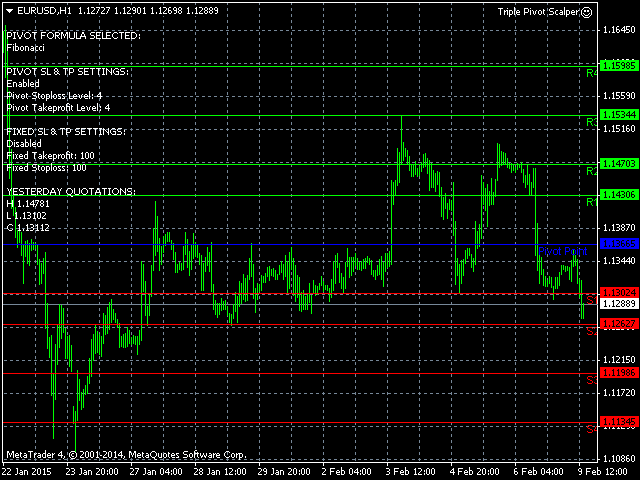Click yesterday's high value H 1.14781

[x=28, y=204]
